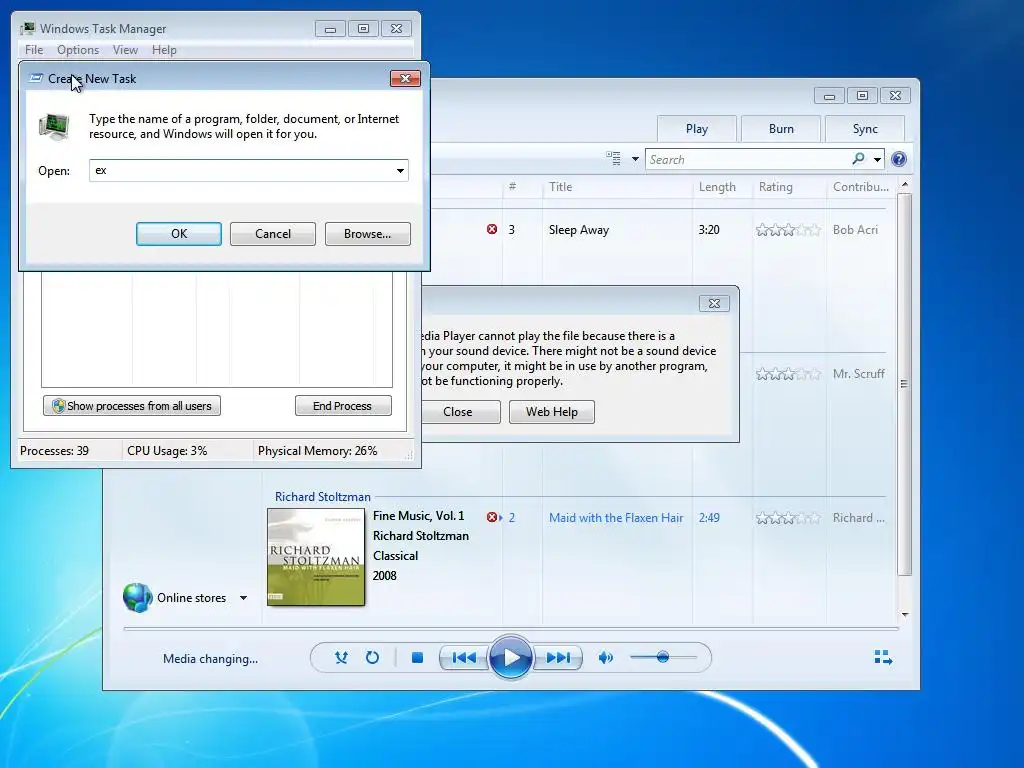Toggle shuffle in Media Player controls
This screenshot has height=768, width=1024.
(341, 658)
